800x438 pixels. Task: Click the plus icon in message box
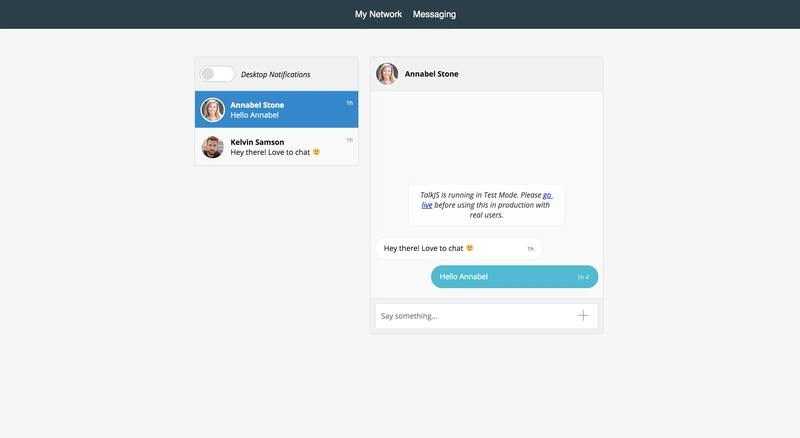[x=583, y=315]
